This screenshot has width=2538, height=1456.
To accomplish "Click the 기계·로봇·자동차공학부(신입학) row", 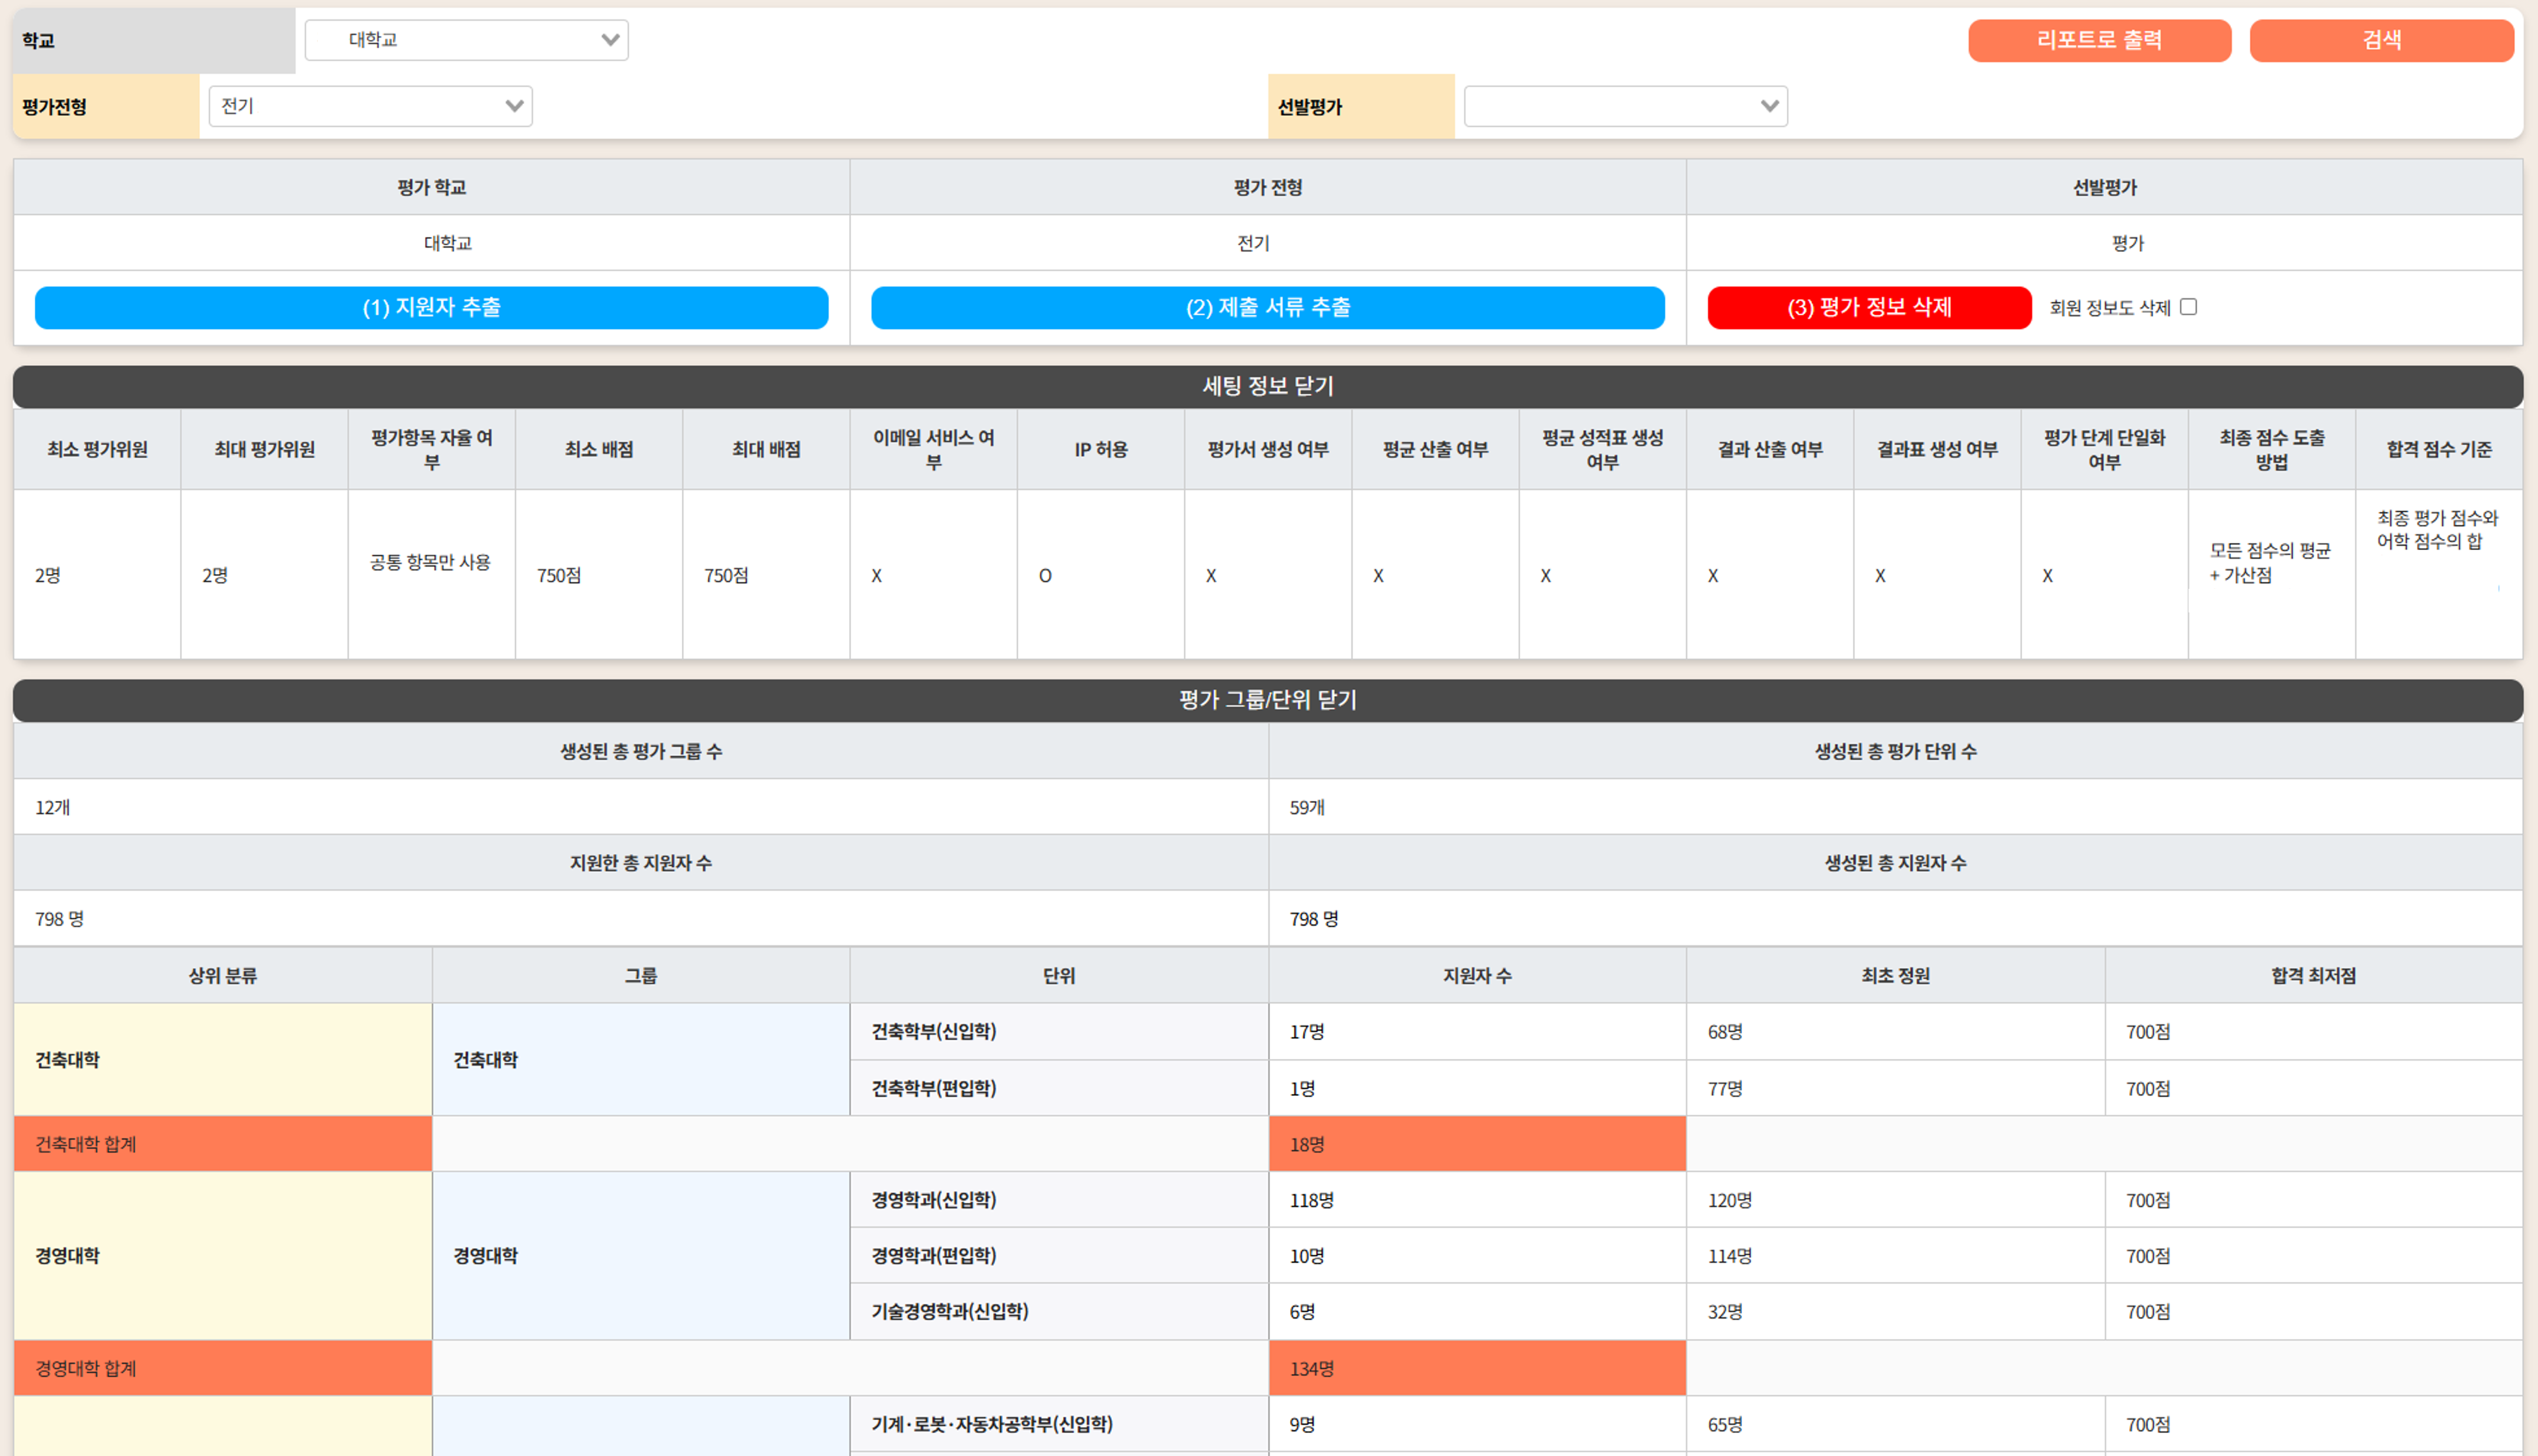I will point(1058,1424).
